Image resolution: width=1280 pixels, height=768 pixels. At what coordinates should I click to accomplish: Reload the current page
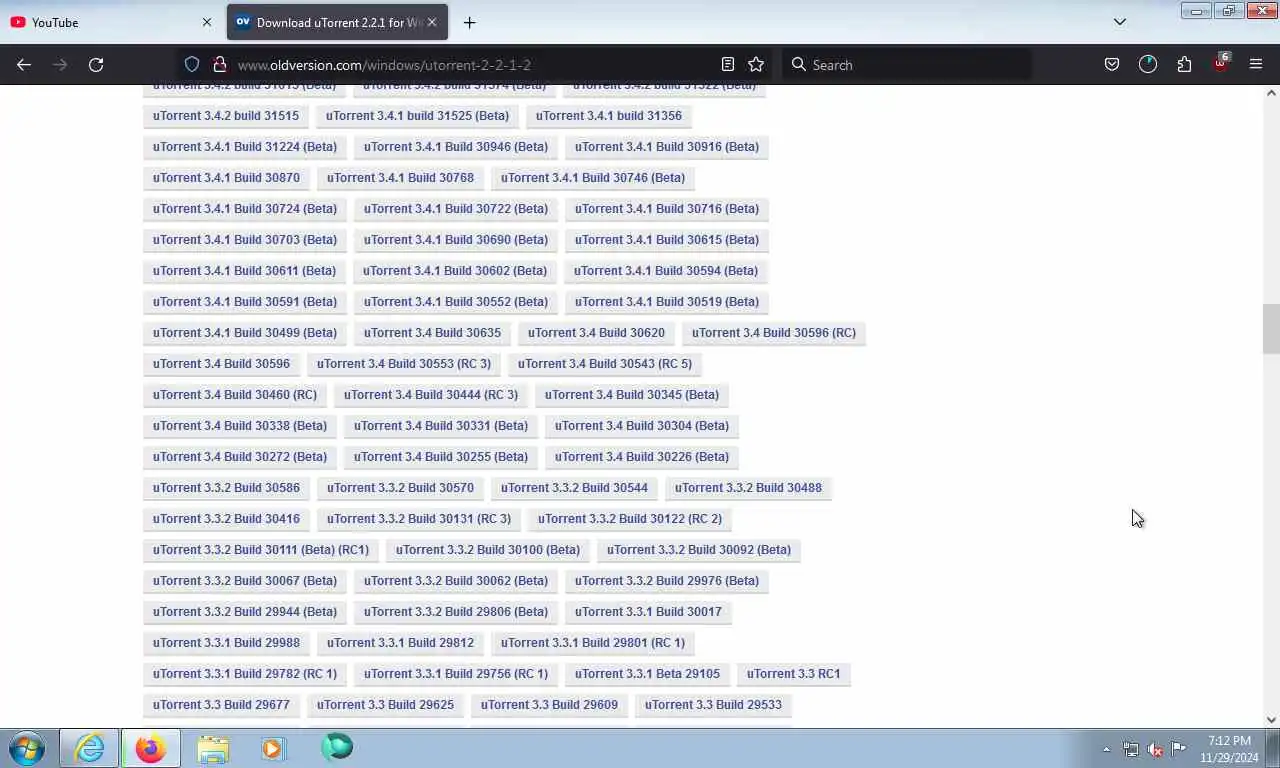tap(96, 64)
